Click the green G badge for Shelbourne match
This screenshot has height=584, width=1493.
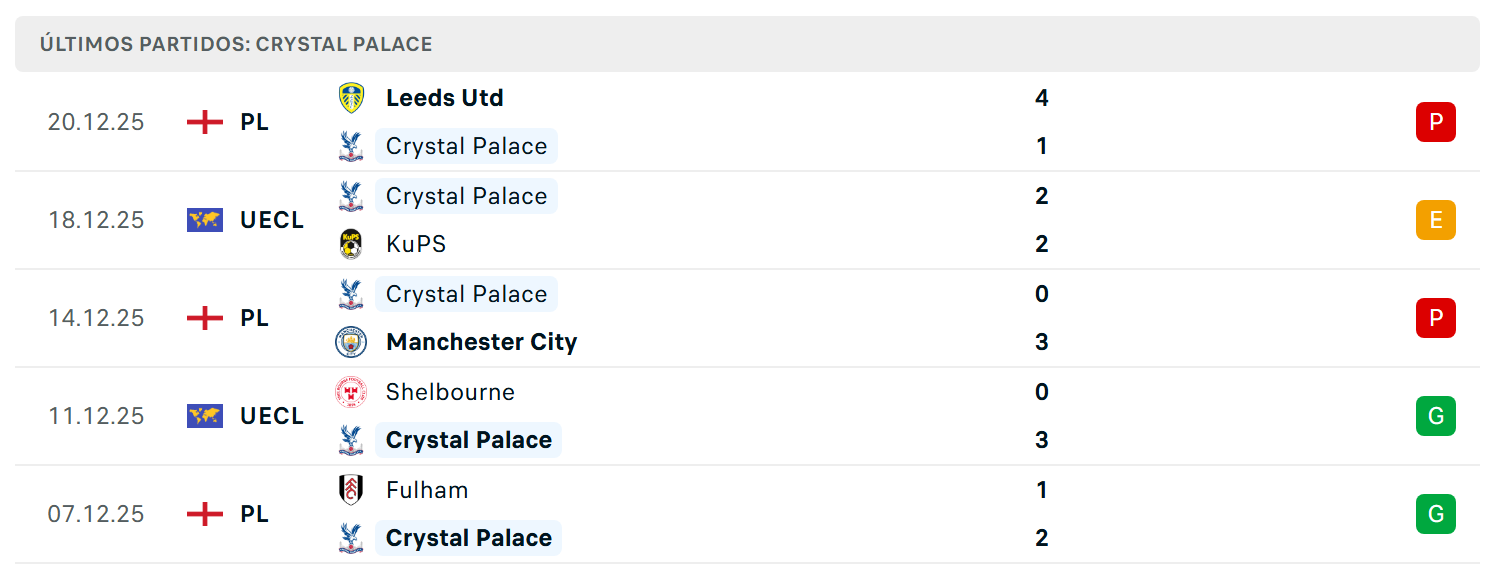click(1436, 416)
